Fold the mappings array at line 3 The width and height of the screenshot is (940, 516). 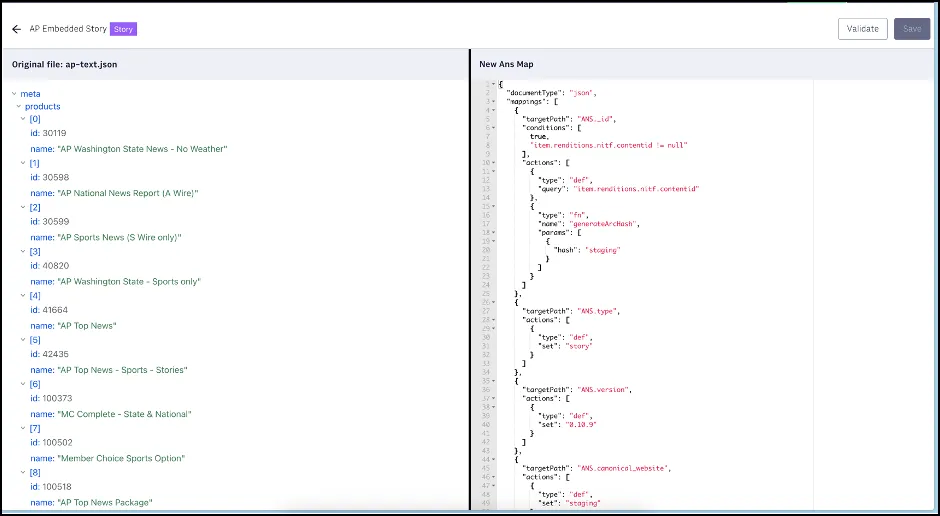coord(494,102)
